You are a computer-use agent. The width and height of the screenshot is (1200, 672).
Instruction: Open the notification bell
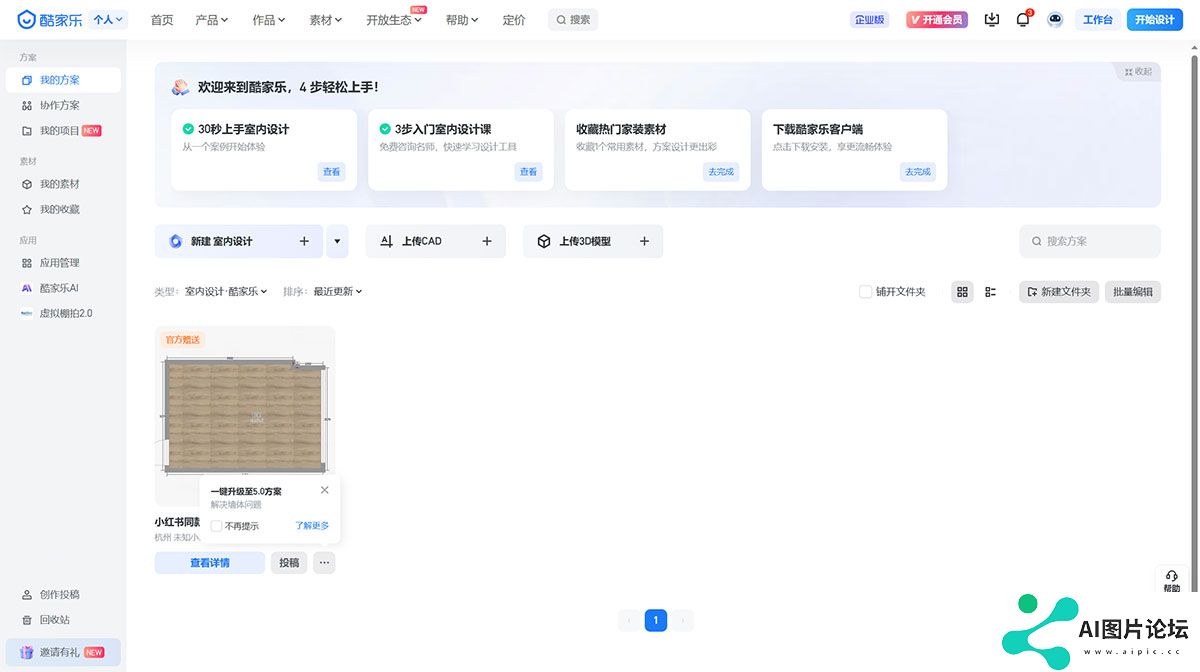pos(1023,19)
